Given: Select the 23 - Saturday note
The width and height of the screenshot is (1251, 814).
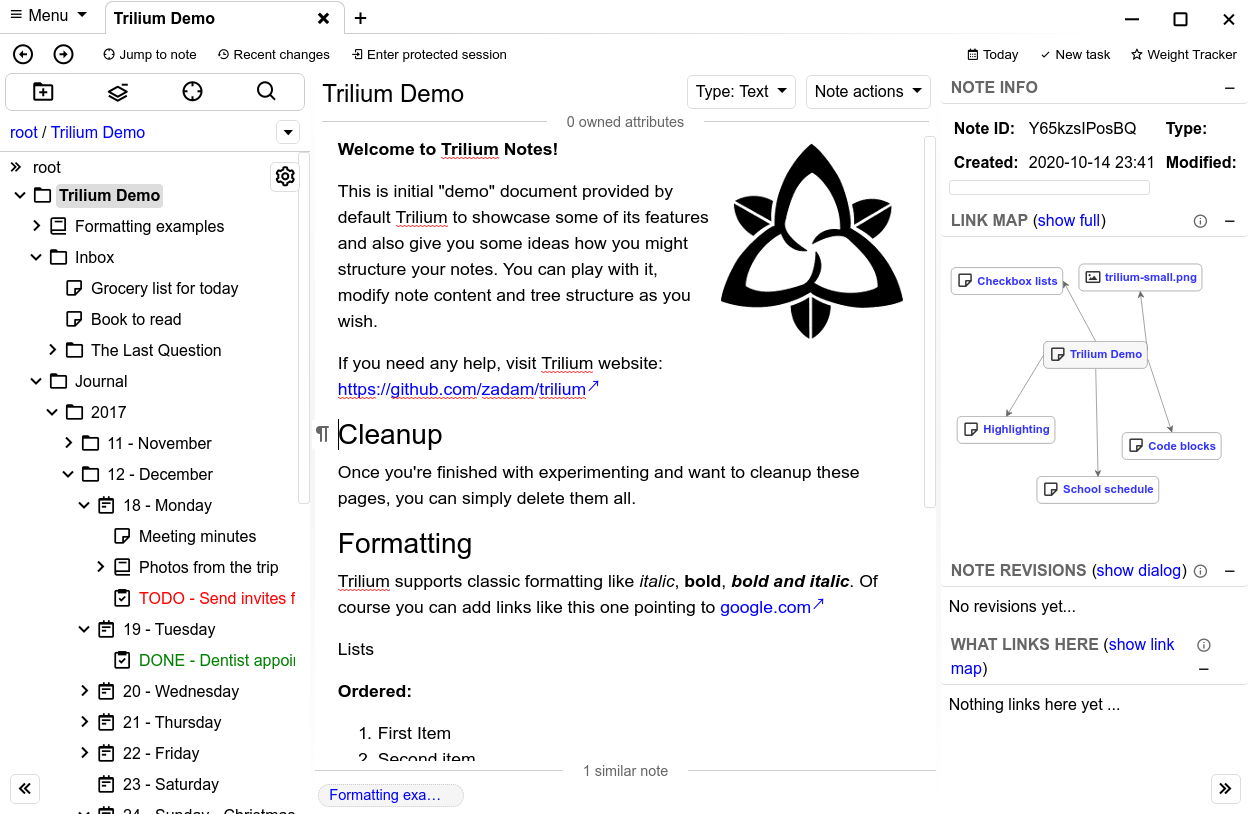Looking at the screenshot, I should tap(170, 784).
